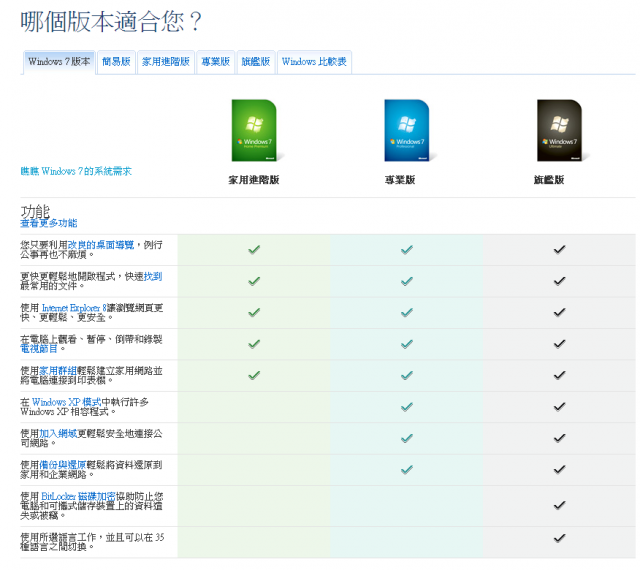The width and height of the screenshot is (640, 570).
Task: Click the green Home Premium box image
Action: [256, 130]
